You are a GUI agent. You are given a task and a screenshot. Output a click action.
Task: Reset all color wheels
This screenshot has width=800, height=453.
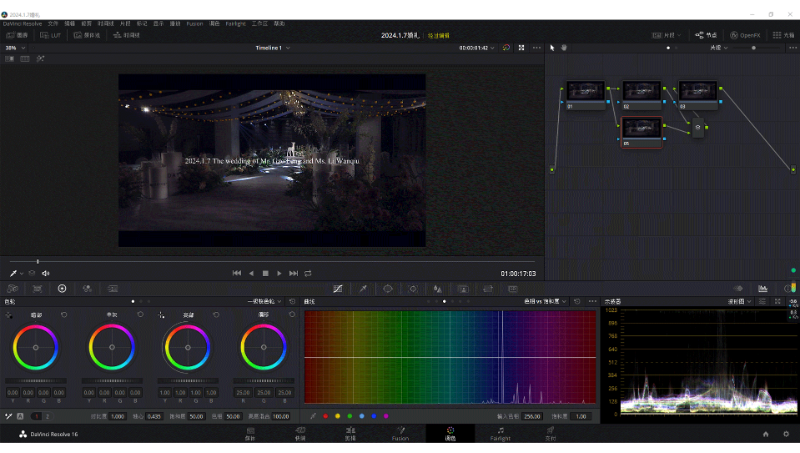pos(292,301)
